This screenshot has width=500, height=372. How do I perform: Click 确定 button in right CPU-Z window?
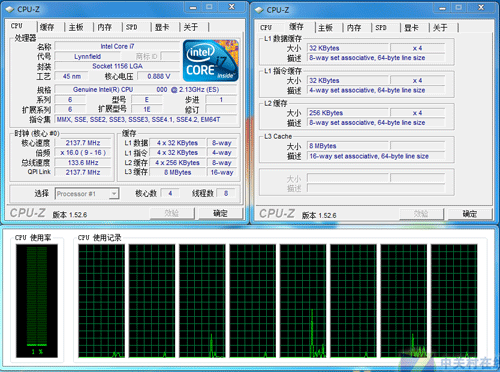click(x=470, y=214)
